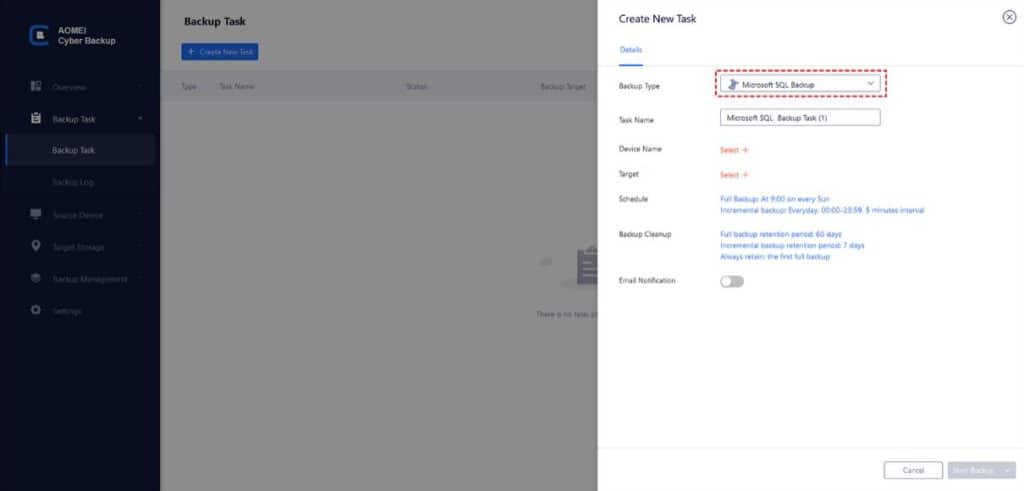Open the Backup Task submenu item
This screenshot has height=491, width=1024.
(80, 150)
